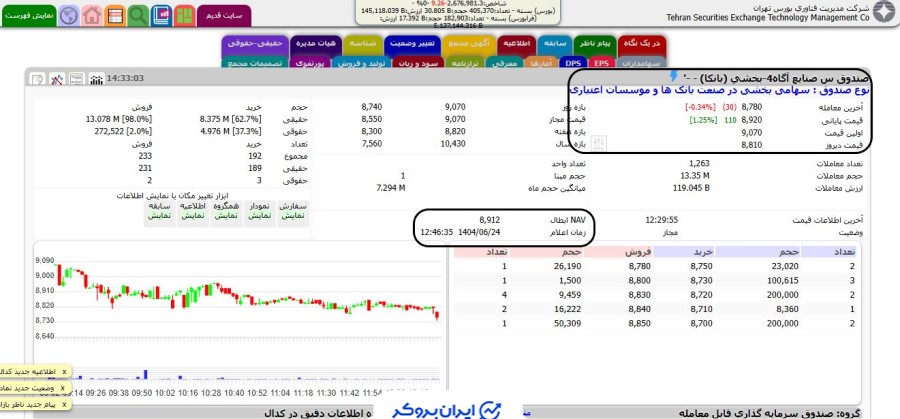Open the DPS tab
This screenshot has width=900, height=419.
coord(572,63)
